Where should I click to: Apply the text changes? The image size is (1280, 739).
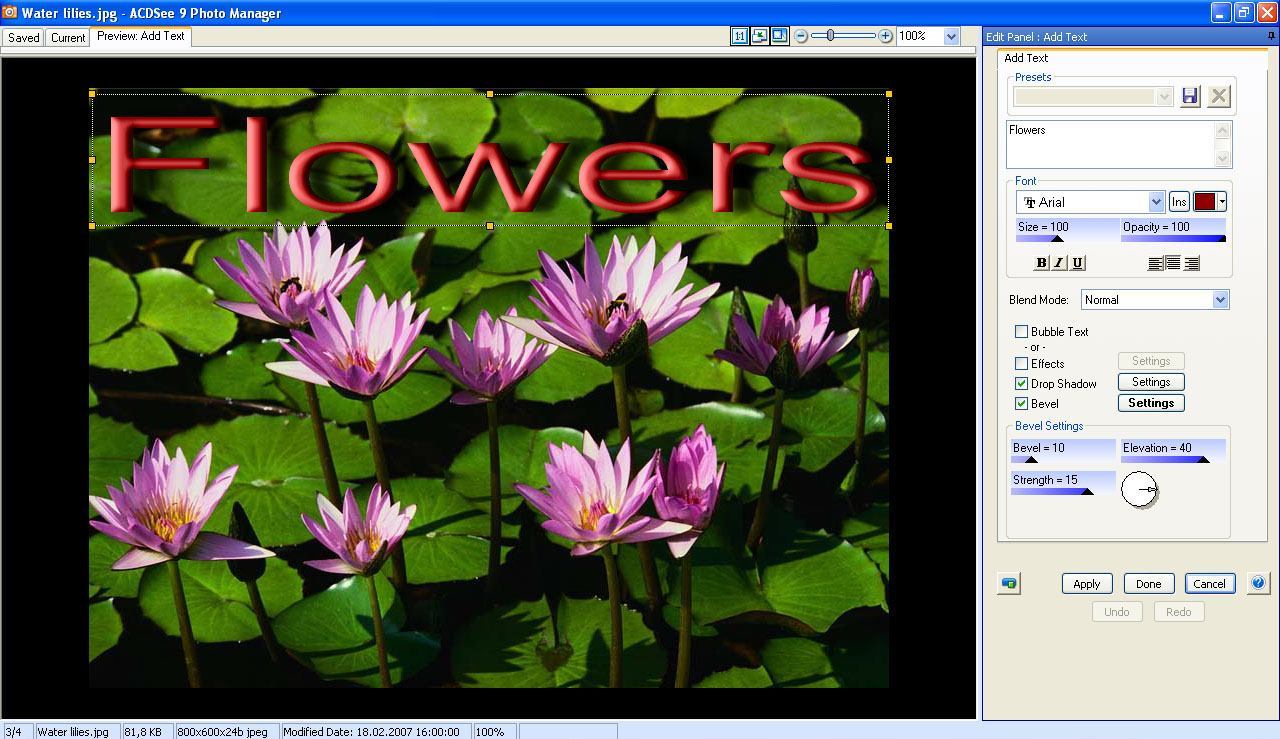(x=1086, y=583)
